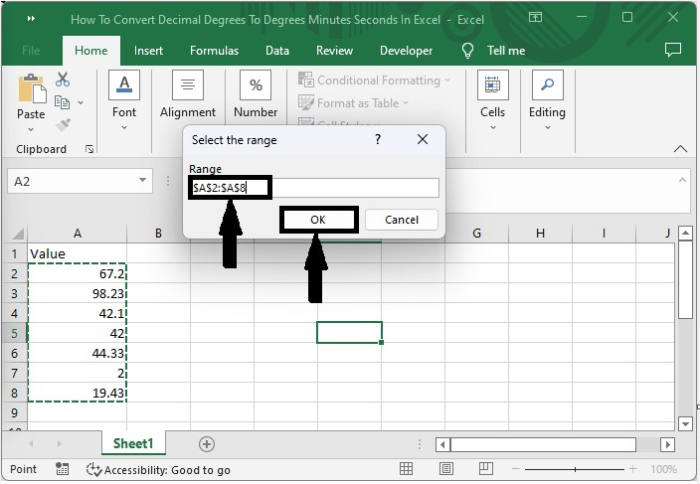The height and width of the screenshot is (484, 700).
Task: Expand the Cells group dropdown arrow
Action: 493,128
